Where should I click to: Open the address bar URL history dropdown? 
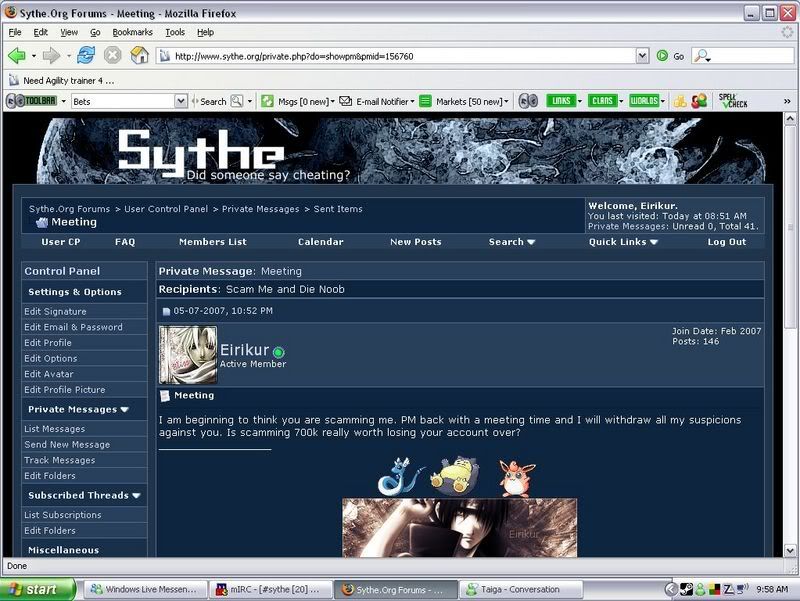coord(642,56)
